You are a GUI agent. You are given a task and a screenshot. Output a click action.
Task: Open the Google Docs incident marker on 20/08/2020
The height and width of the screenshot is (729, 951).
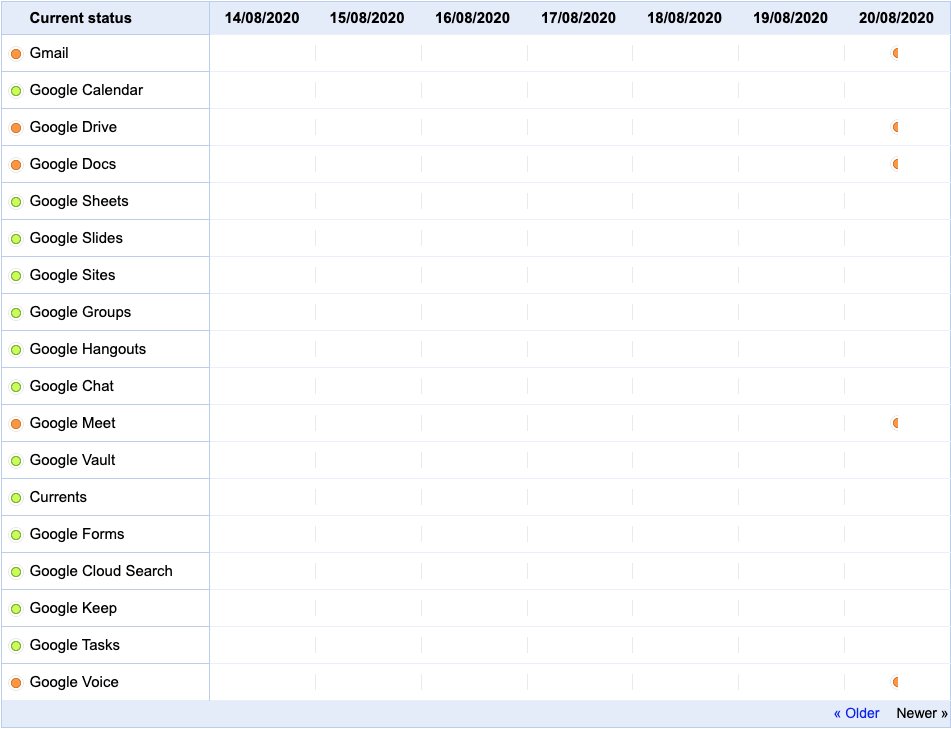click(x=895, y=164)
